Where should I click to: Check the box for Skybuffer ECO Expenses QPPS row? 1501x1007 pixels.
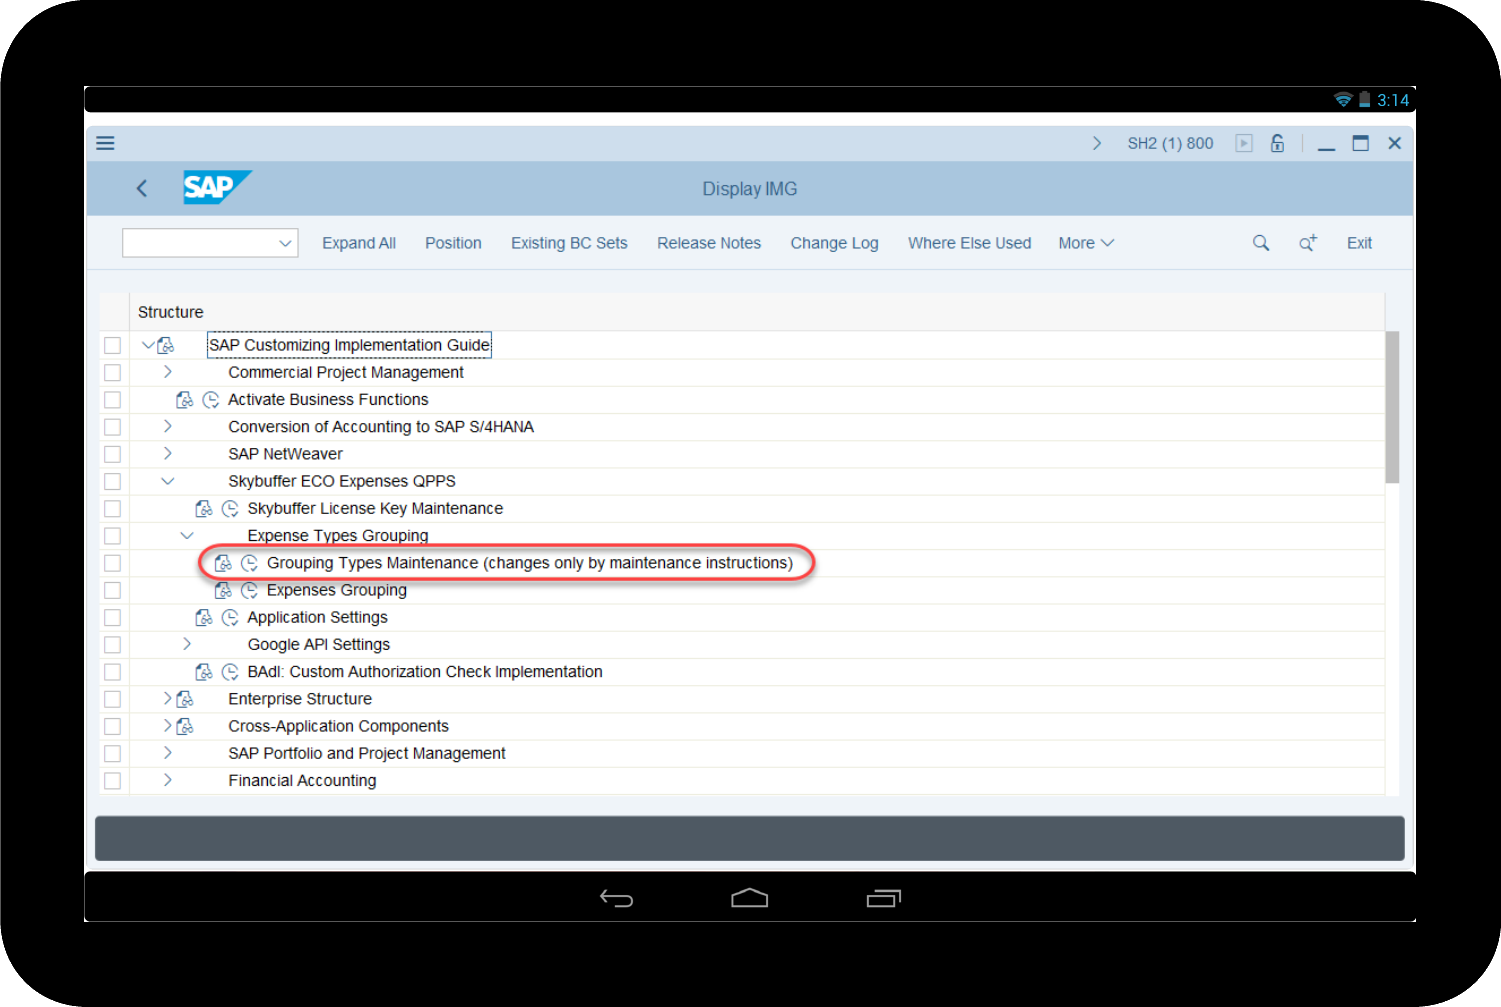pyautogui.click(x=113, y=481)
